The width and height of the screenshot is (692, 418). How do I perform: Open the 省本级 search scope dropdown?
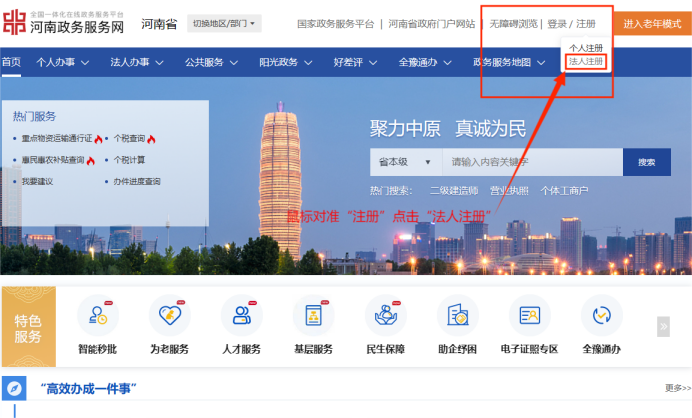(404, 162)
